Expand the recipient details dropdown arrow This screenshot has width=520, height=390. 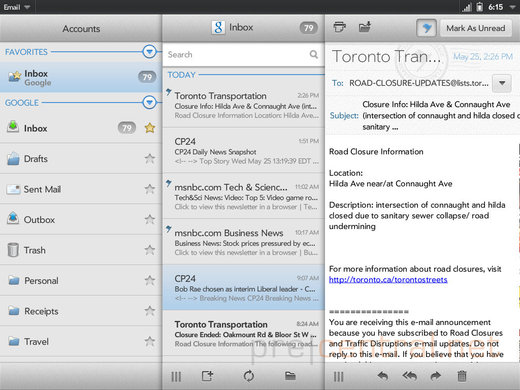(502, 83)
